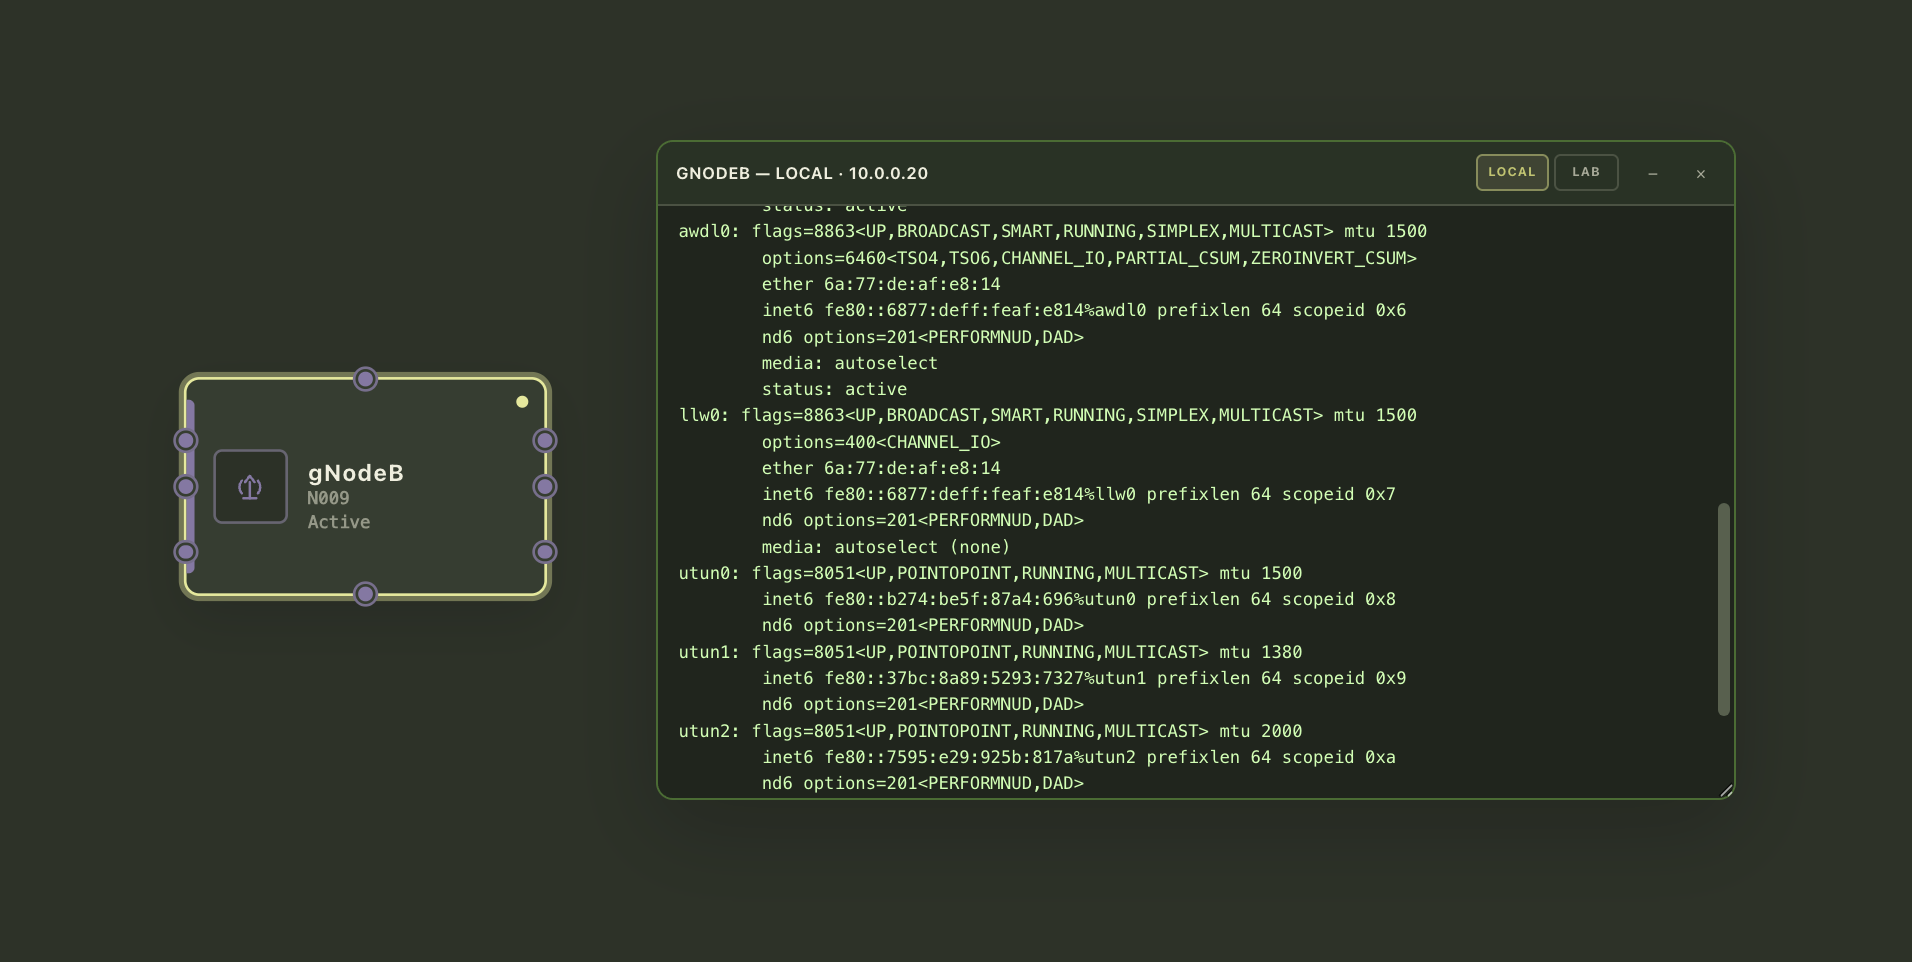Switch terminal to LOCAL mode
Image resolution: width=1912 pixels, height=962 pixels.
tap(1512, 172)
